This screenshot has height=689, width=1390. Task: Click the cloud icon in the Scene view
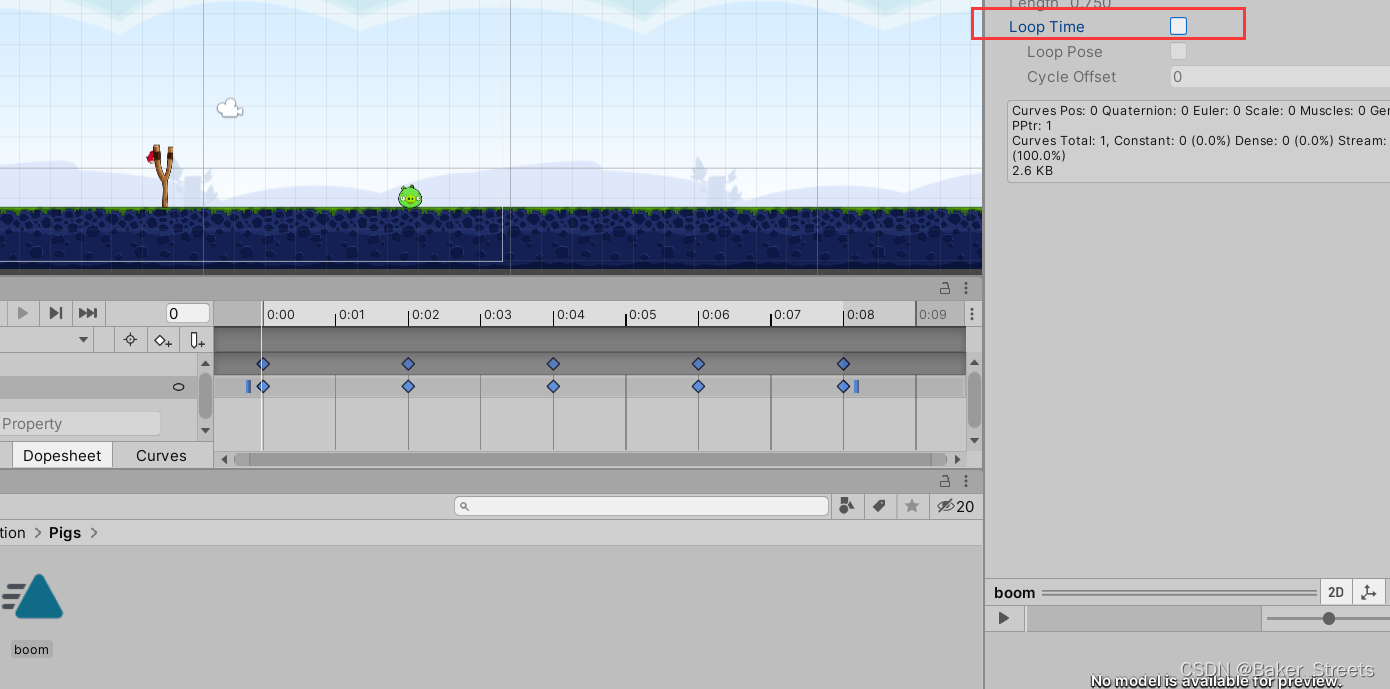coord(230,108)
